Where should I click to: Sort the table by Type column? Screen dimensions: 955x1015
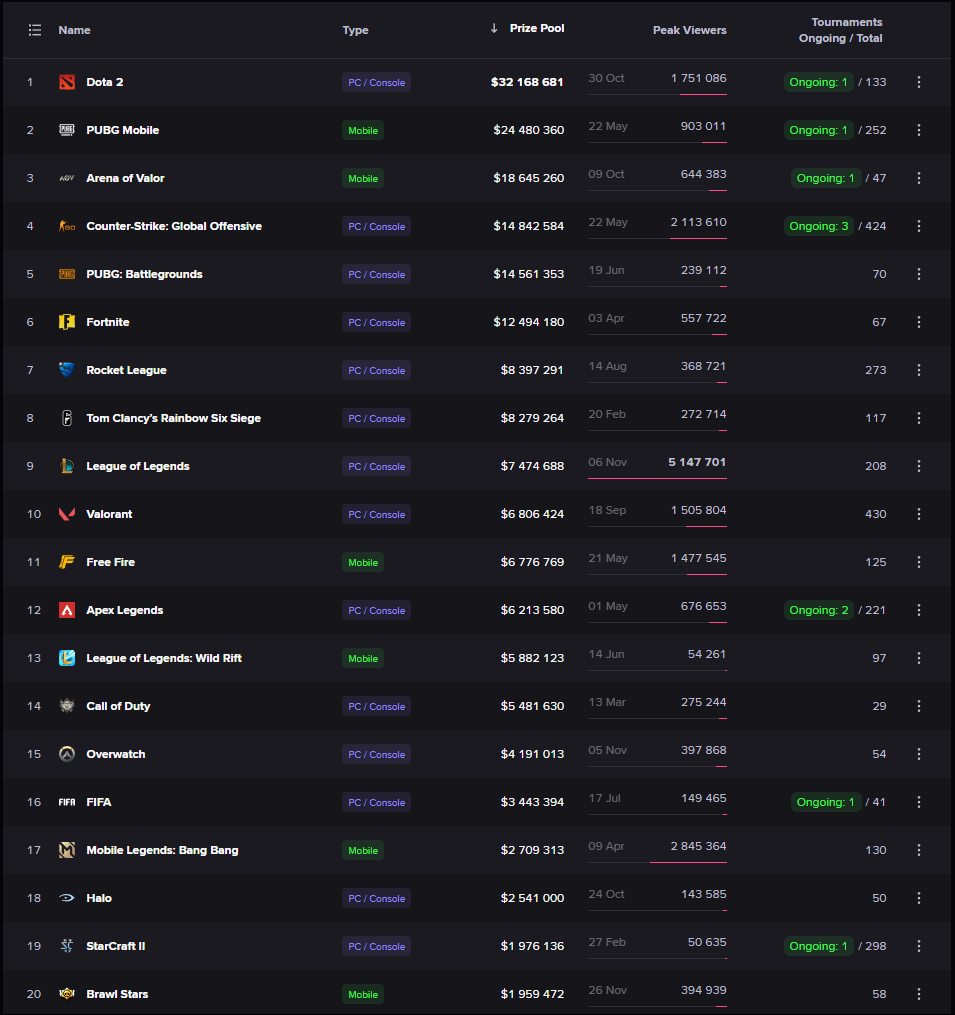tap(355, 30)
